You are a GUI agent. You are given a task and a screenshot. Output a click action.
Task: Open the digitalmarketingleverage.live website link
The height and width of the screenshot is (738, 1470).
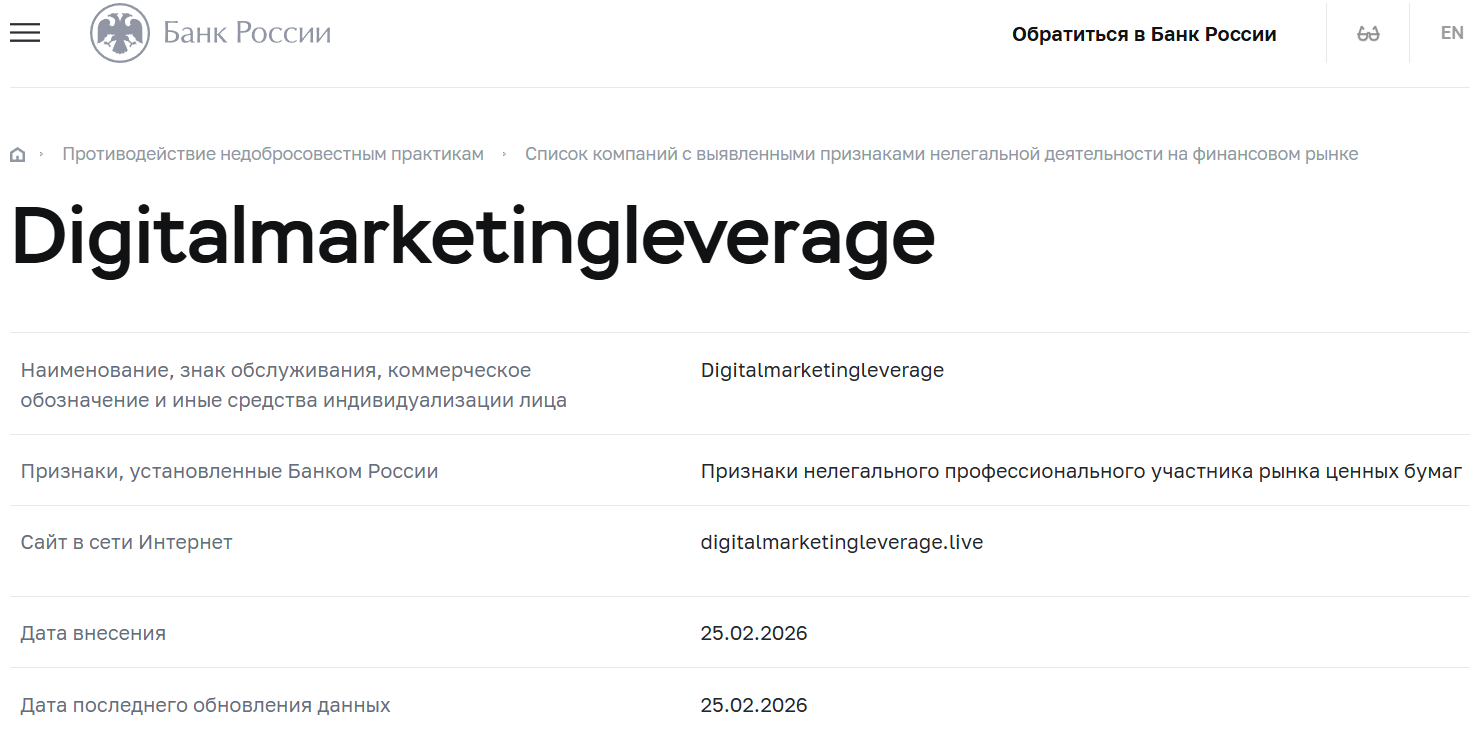coord(841,541)
